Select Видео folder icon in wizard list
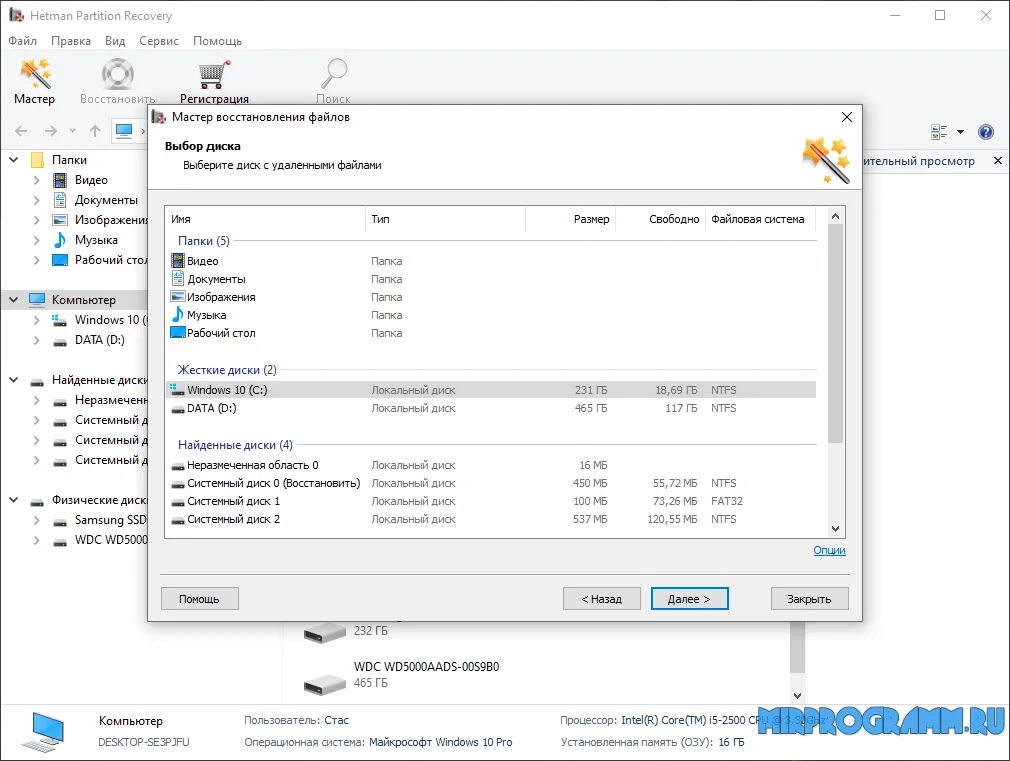 (x=178, y=260)
